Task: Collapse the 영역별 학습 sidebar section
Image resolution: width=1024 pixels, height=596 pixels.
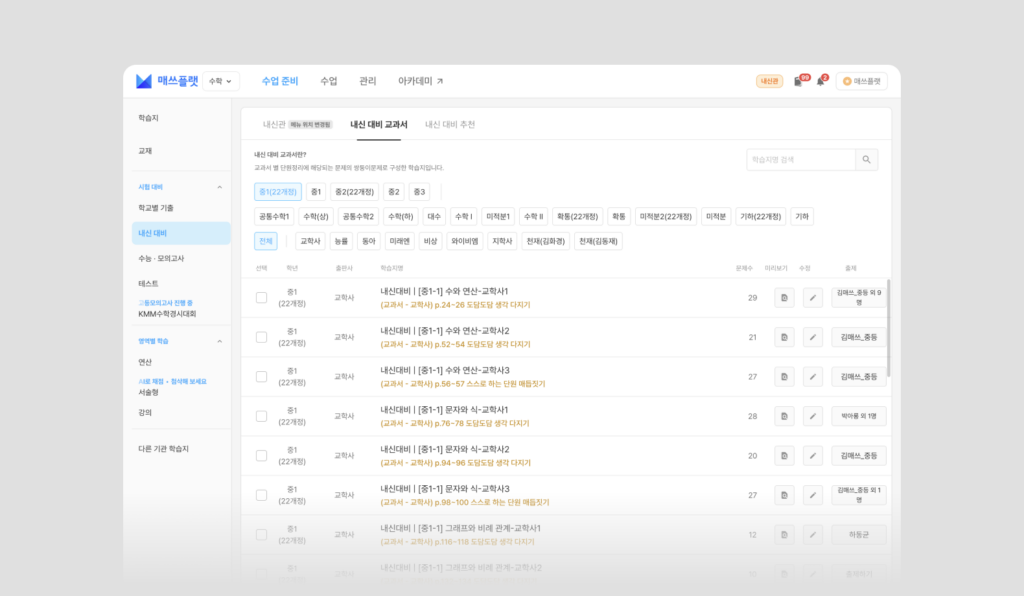Action: [x=219, y=341]
